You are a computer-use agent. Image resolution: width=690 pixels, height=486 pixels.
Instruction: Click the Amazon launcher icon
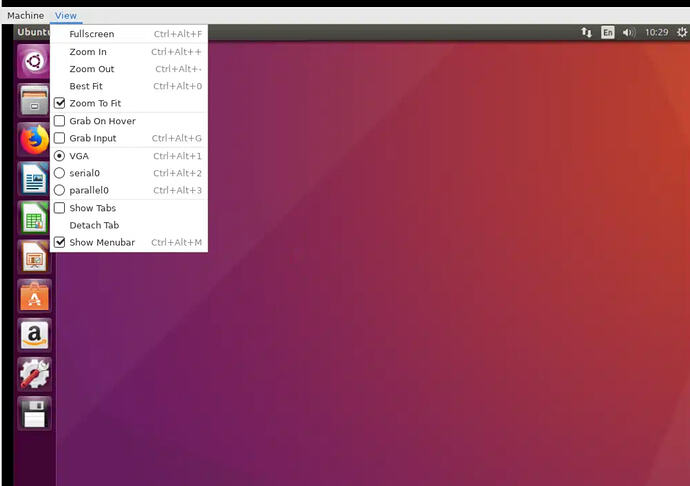coord(34,335)
